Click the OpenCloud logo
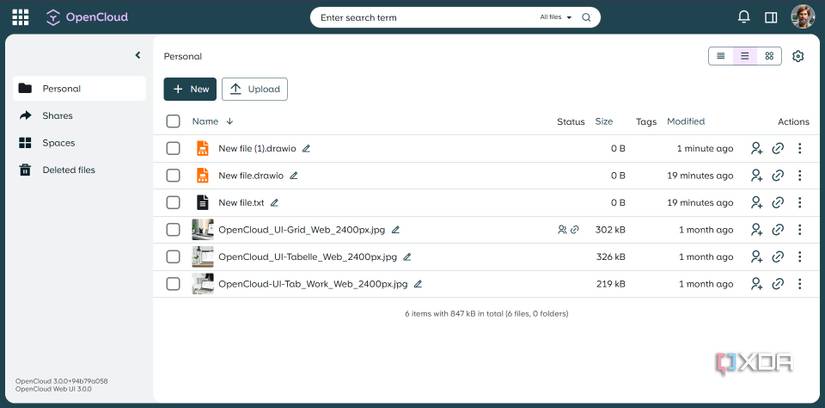825x408 pixels. coord(87,17)
